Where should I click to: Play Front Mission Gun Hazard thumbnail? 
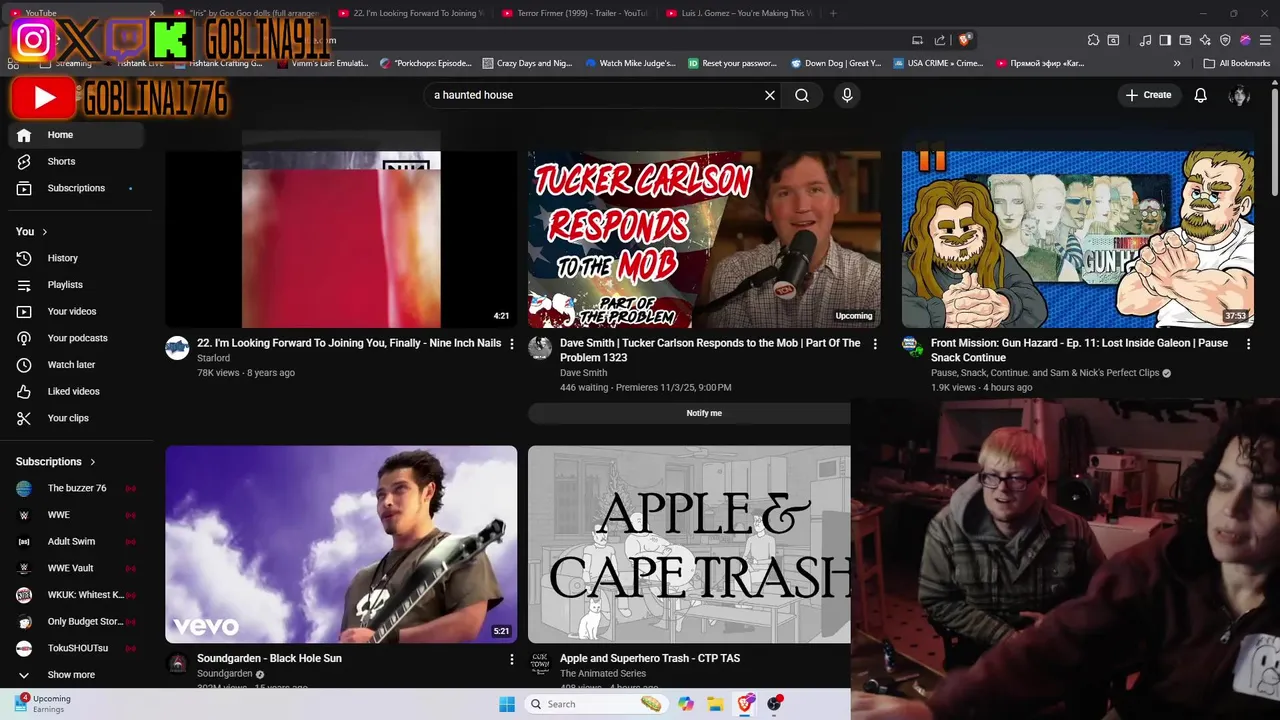click(1078, 240)
